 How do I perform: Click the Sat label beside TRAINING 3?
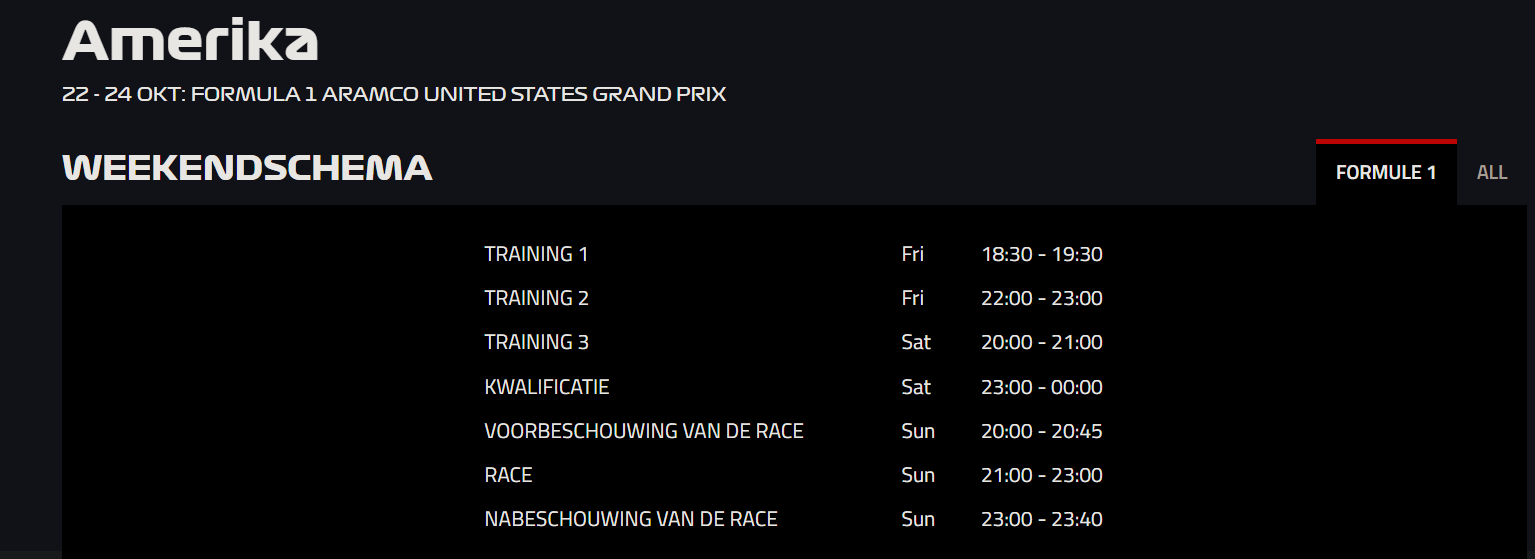pyautogui.click(x=916, y=342)
